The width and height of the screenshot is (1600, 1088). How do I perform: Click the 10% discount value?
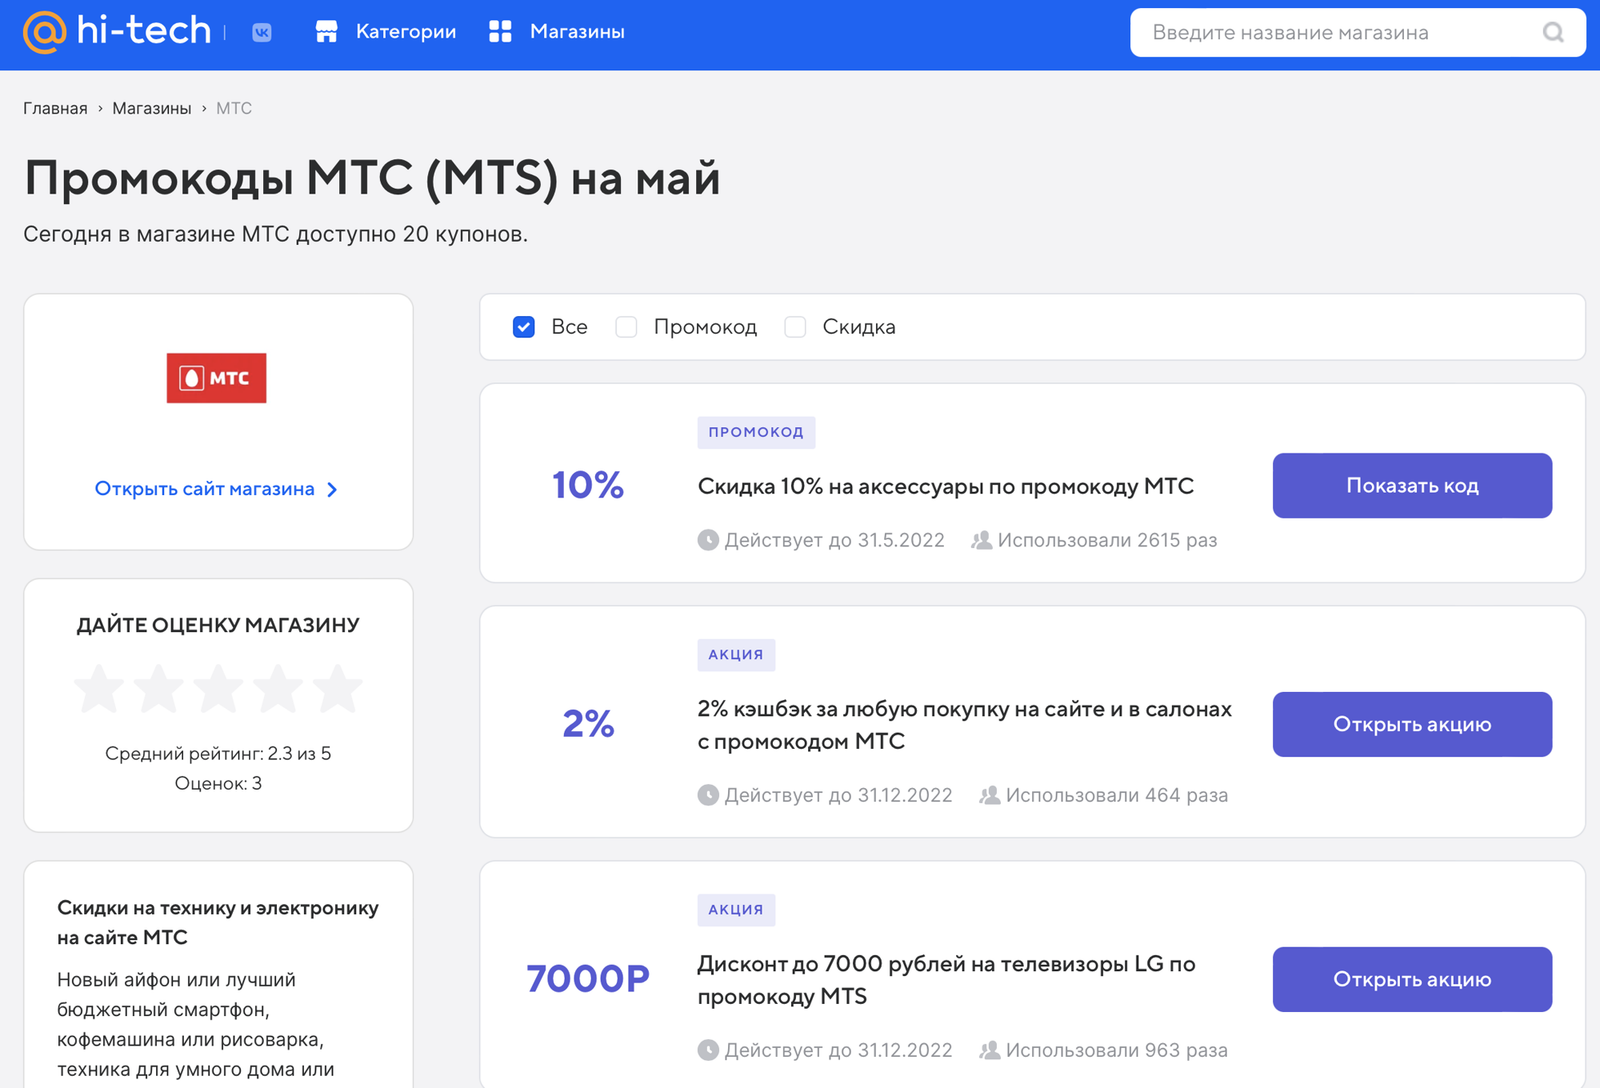tap(588, 485)
